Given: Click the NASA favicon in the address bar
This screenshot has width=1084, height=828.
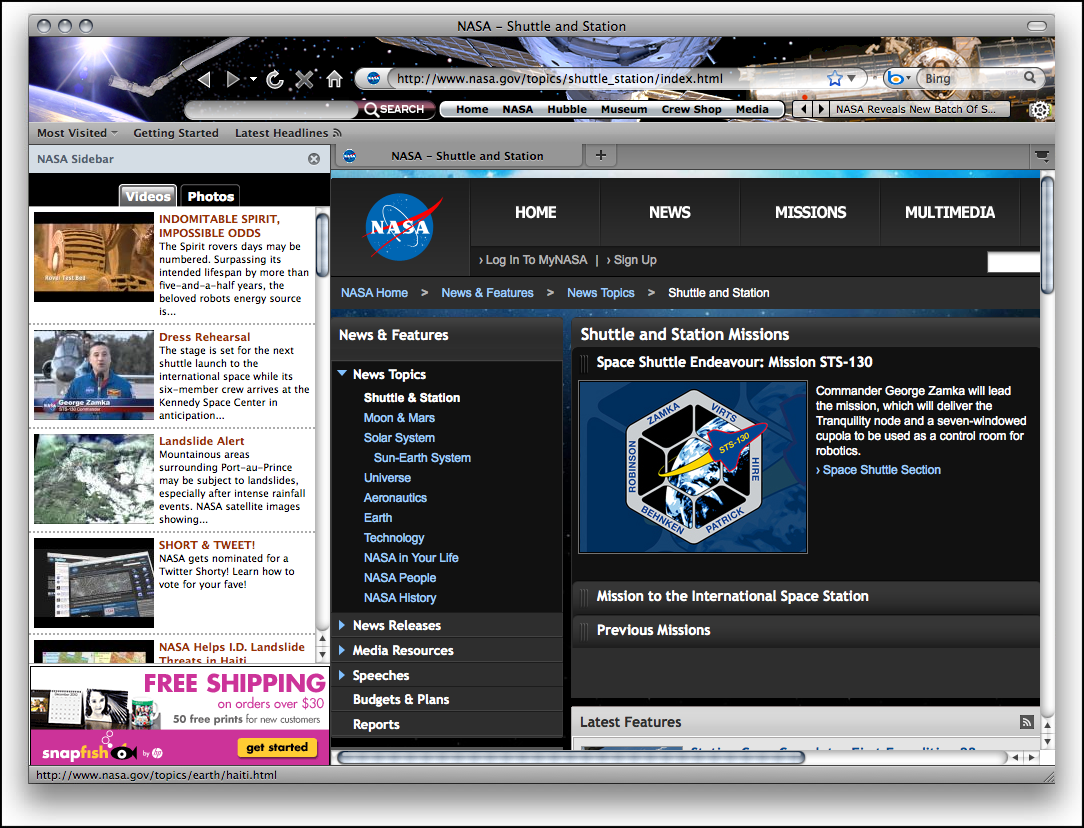Looking at the screenshot, I should pyautogui.click(x=373, y=78).
